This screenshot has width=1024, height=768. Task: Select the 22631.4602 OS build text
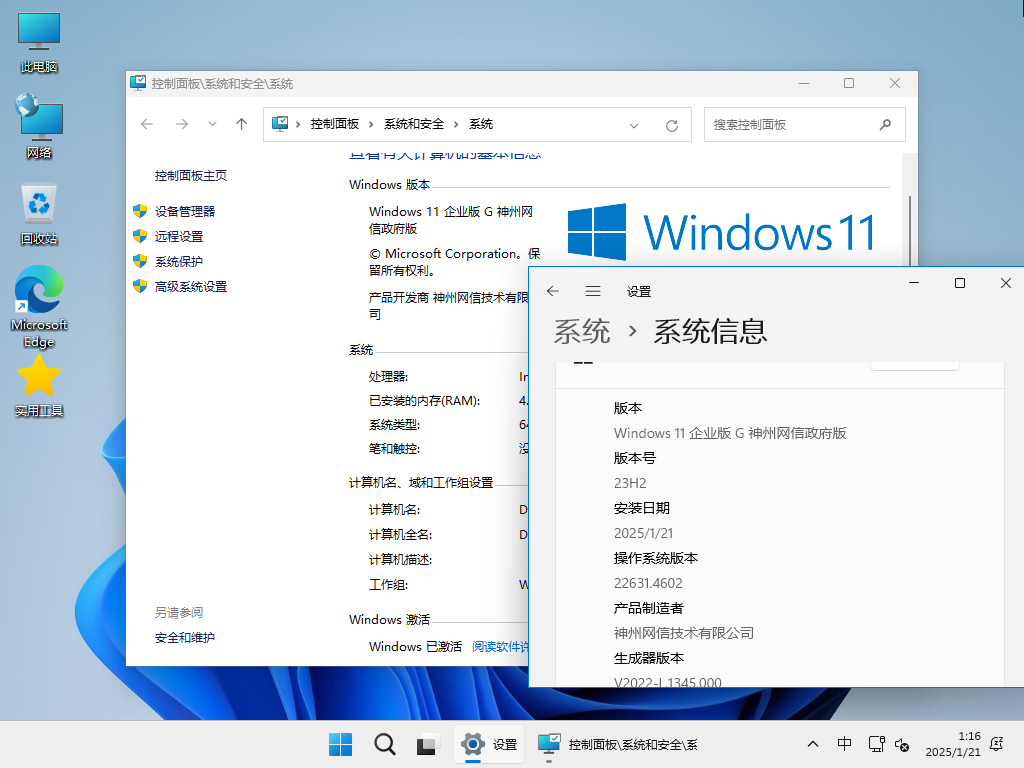(648, 583)
